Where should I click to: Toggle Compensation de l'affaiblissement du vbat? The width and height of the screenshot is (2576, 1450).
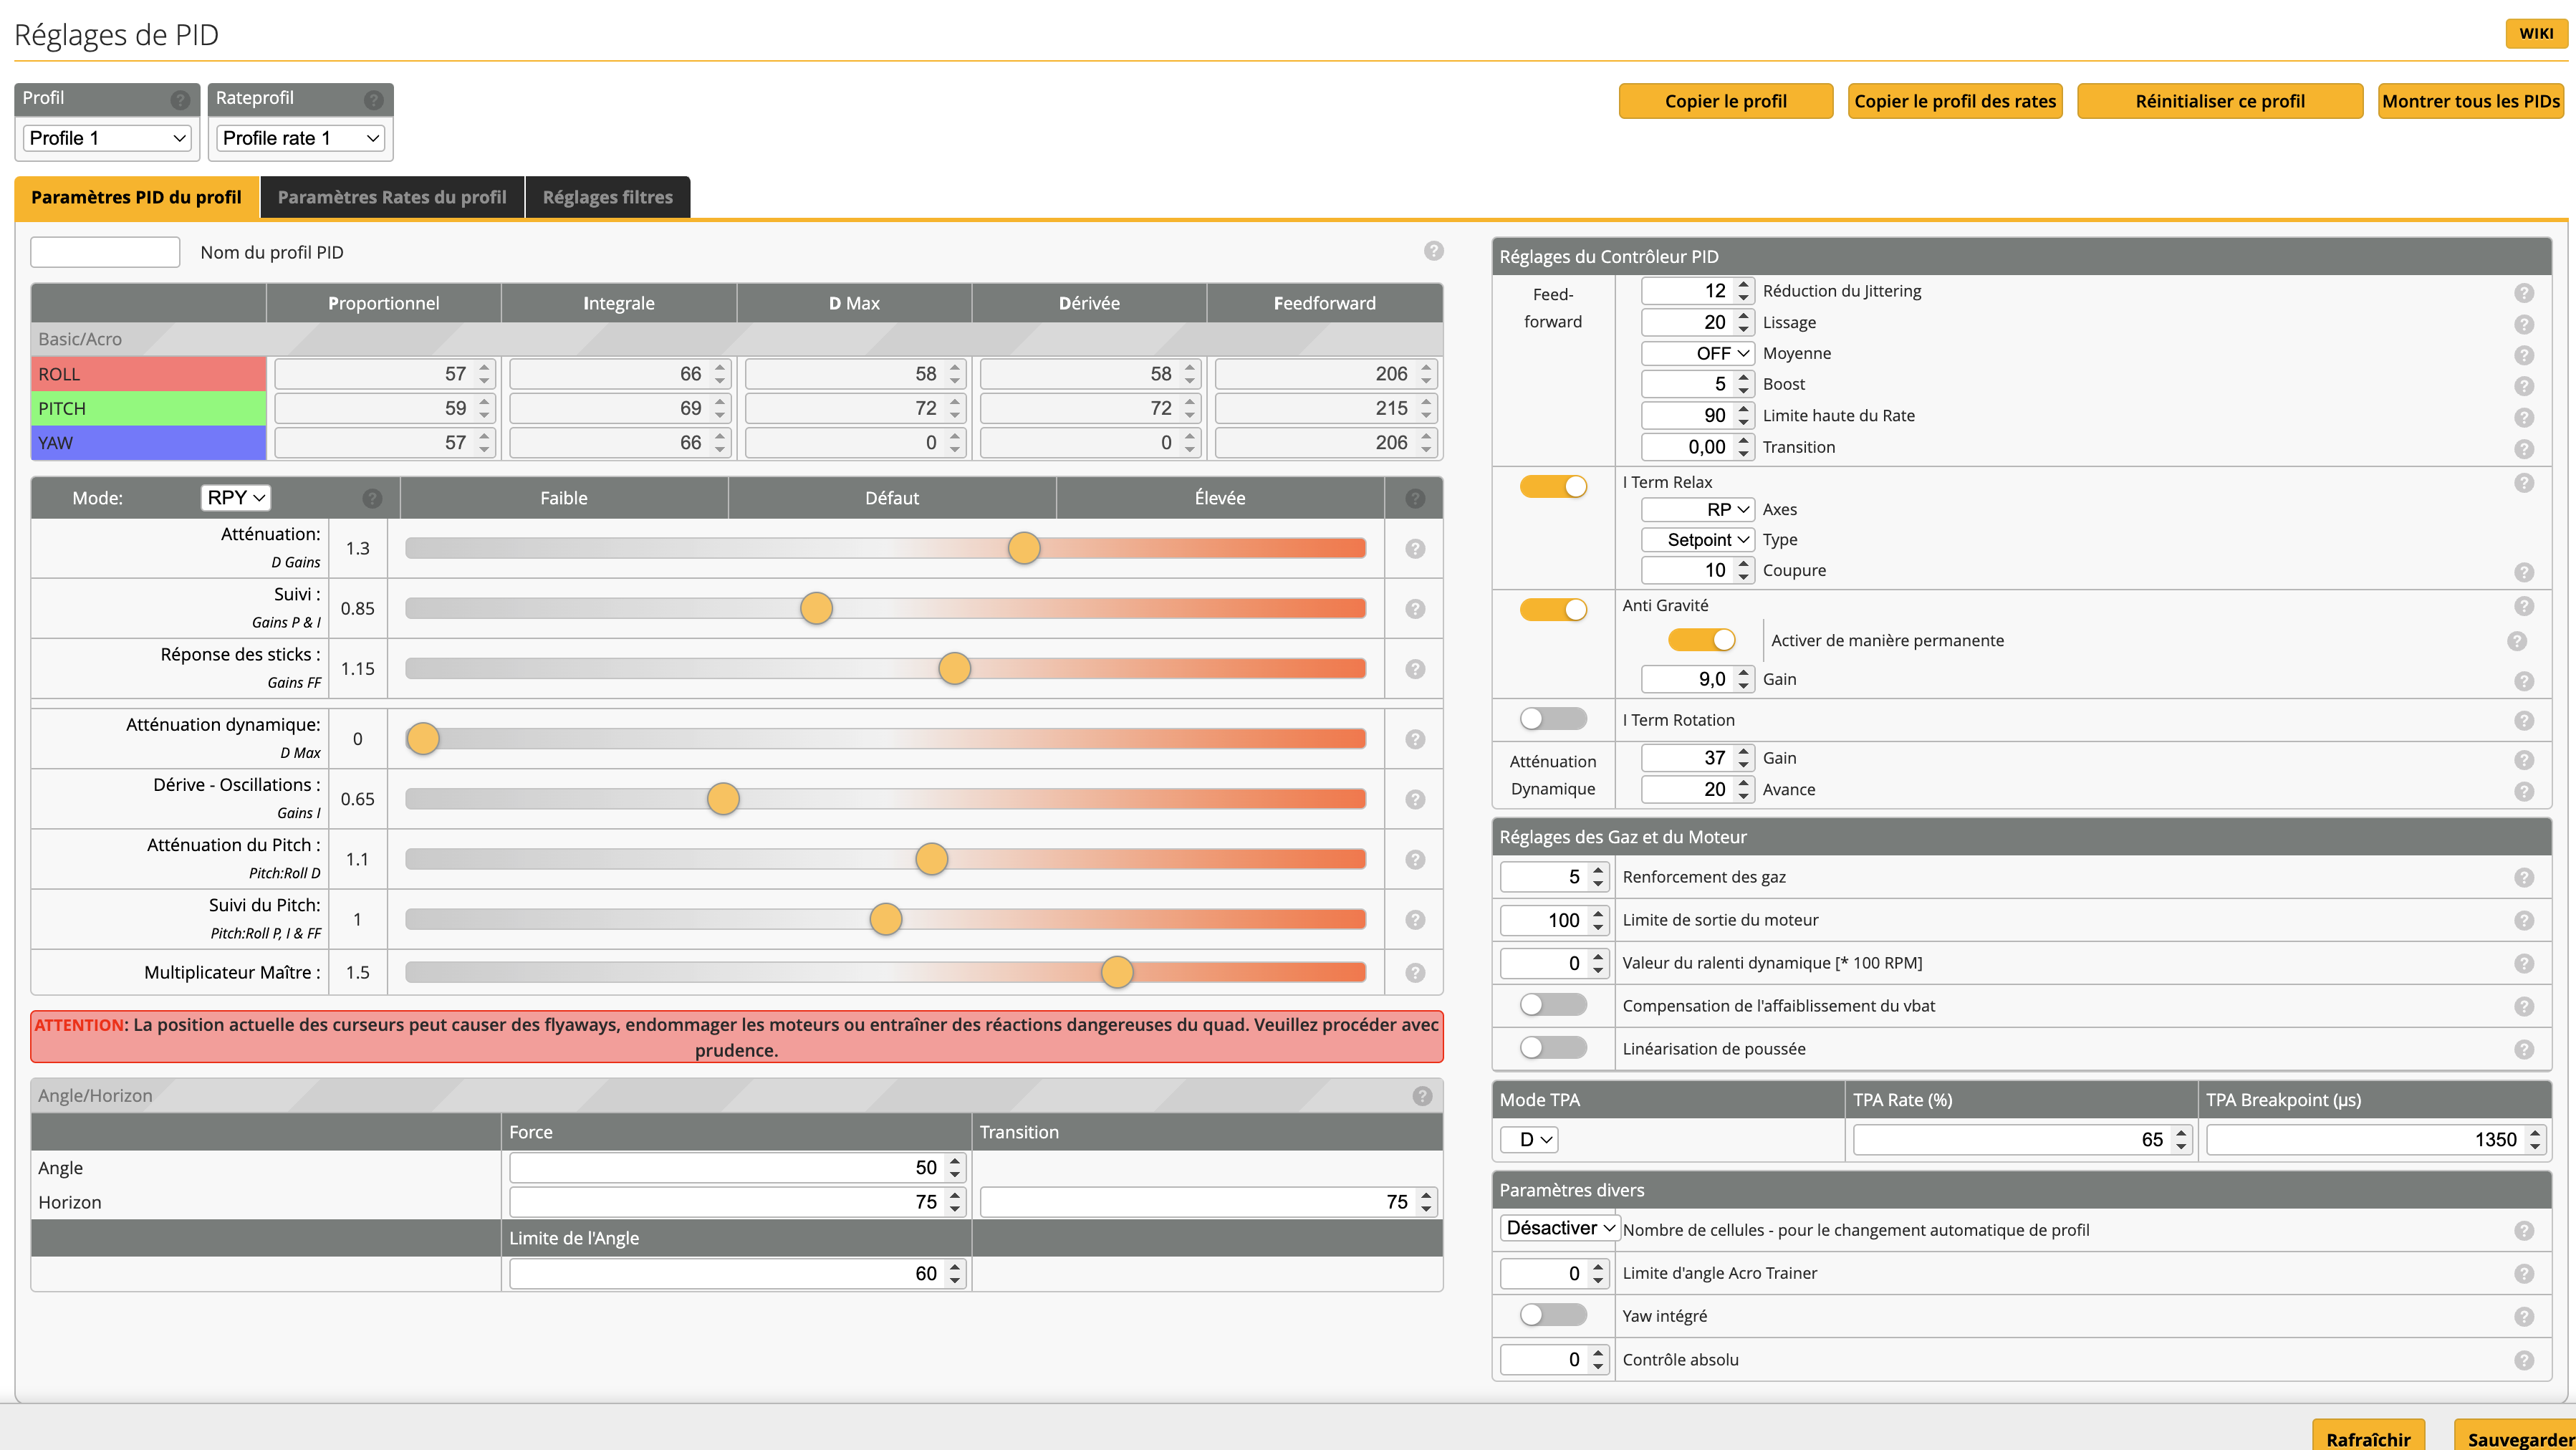pyautogui.click(x=1552, y=1005)
